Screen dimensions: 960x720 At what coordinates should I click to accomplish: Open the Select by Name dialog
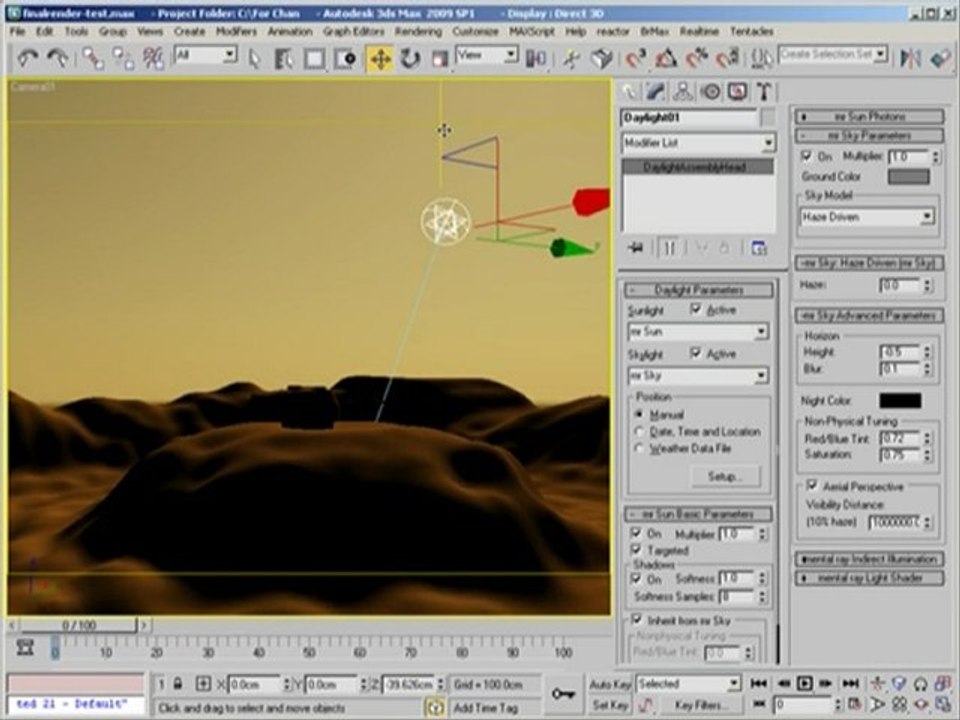pyautogui.click(x=284, y=59)
